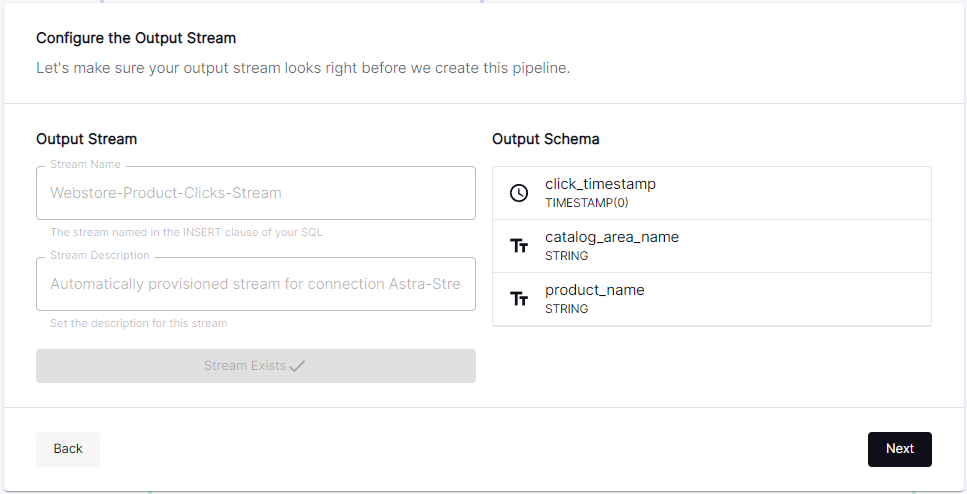The height and width of the screenshot is (494, 967).
Task: Select the product_name schema field name
Action: (594, 290)
